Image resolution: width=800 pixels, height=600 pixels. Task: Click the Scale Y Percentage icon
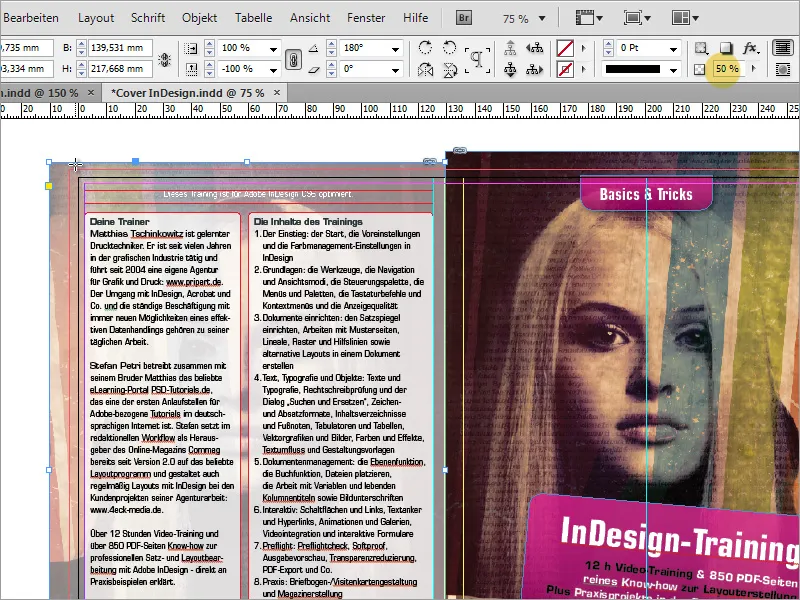(x=191, y=69)
